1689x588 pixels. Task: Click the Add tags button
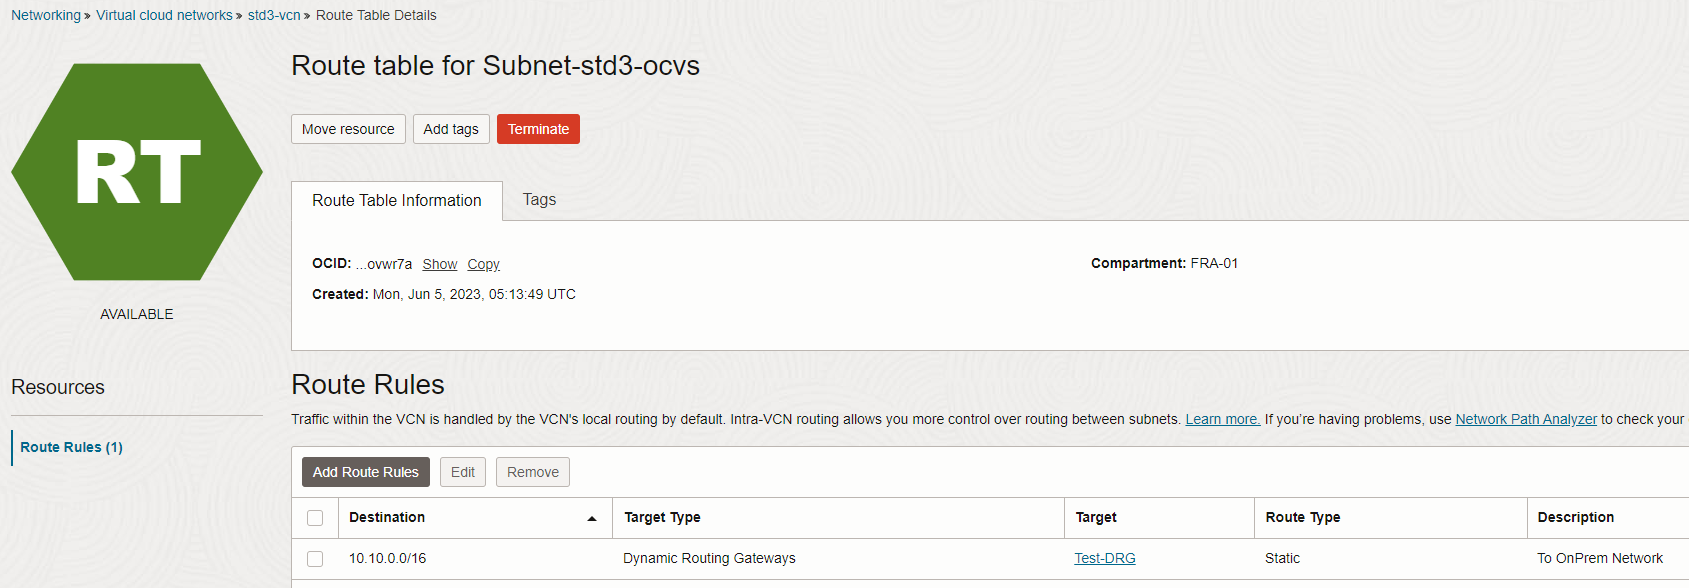tap(451, 128)
